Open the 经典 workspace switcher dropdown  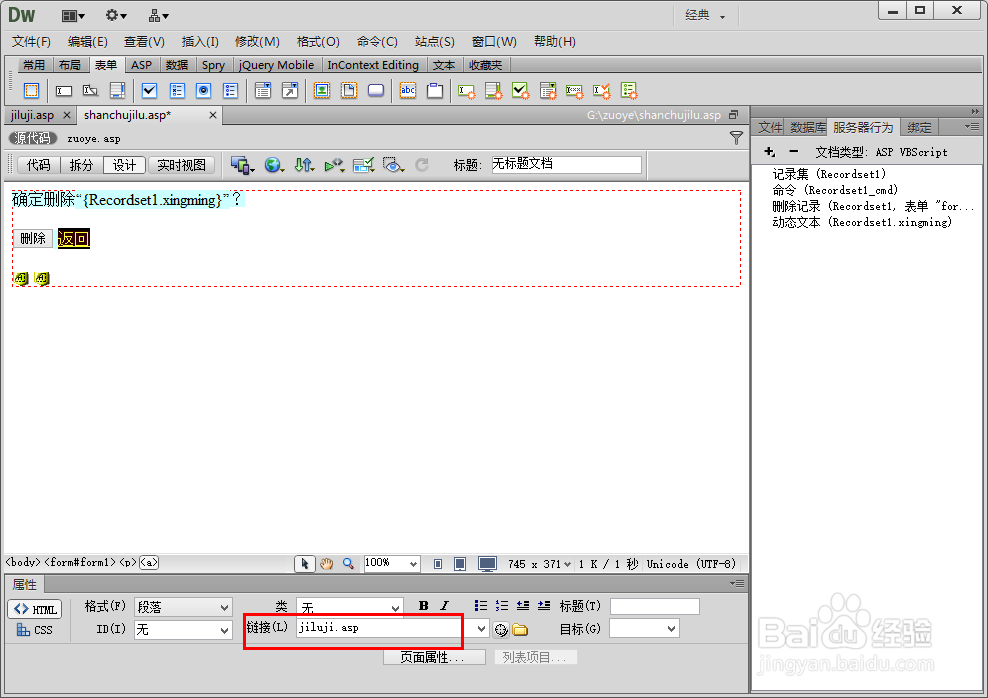(705, 16)
